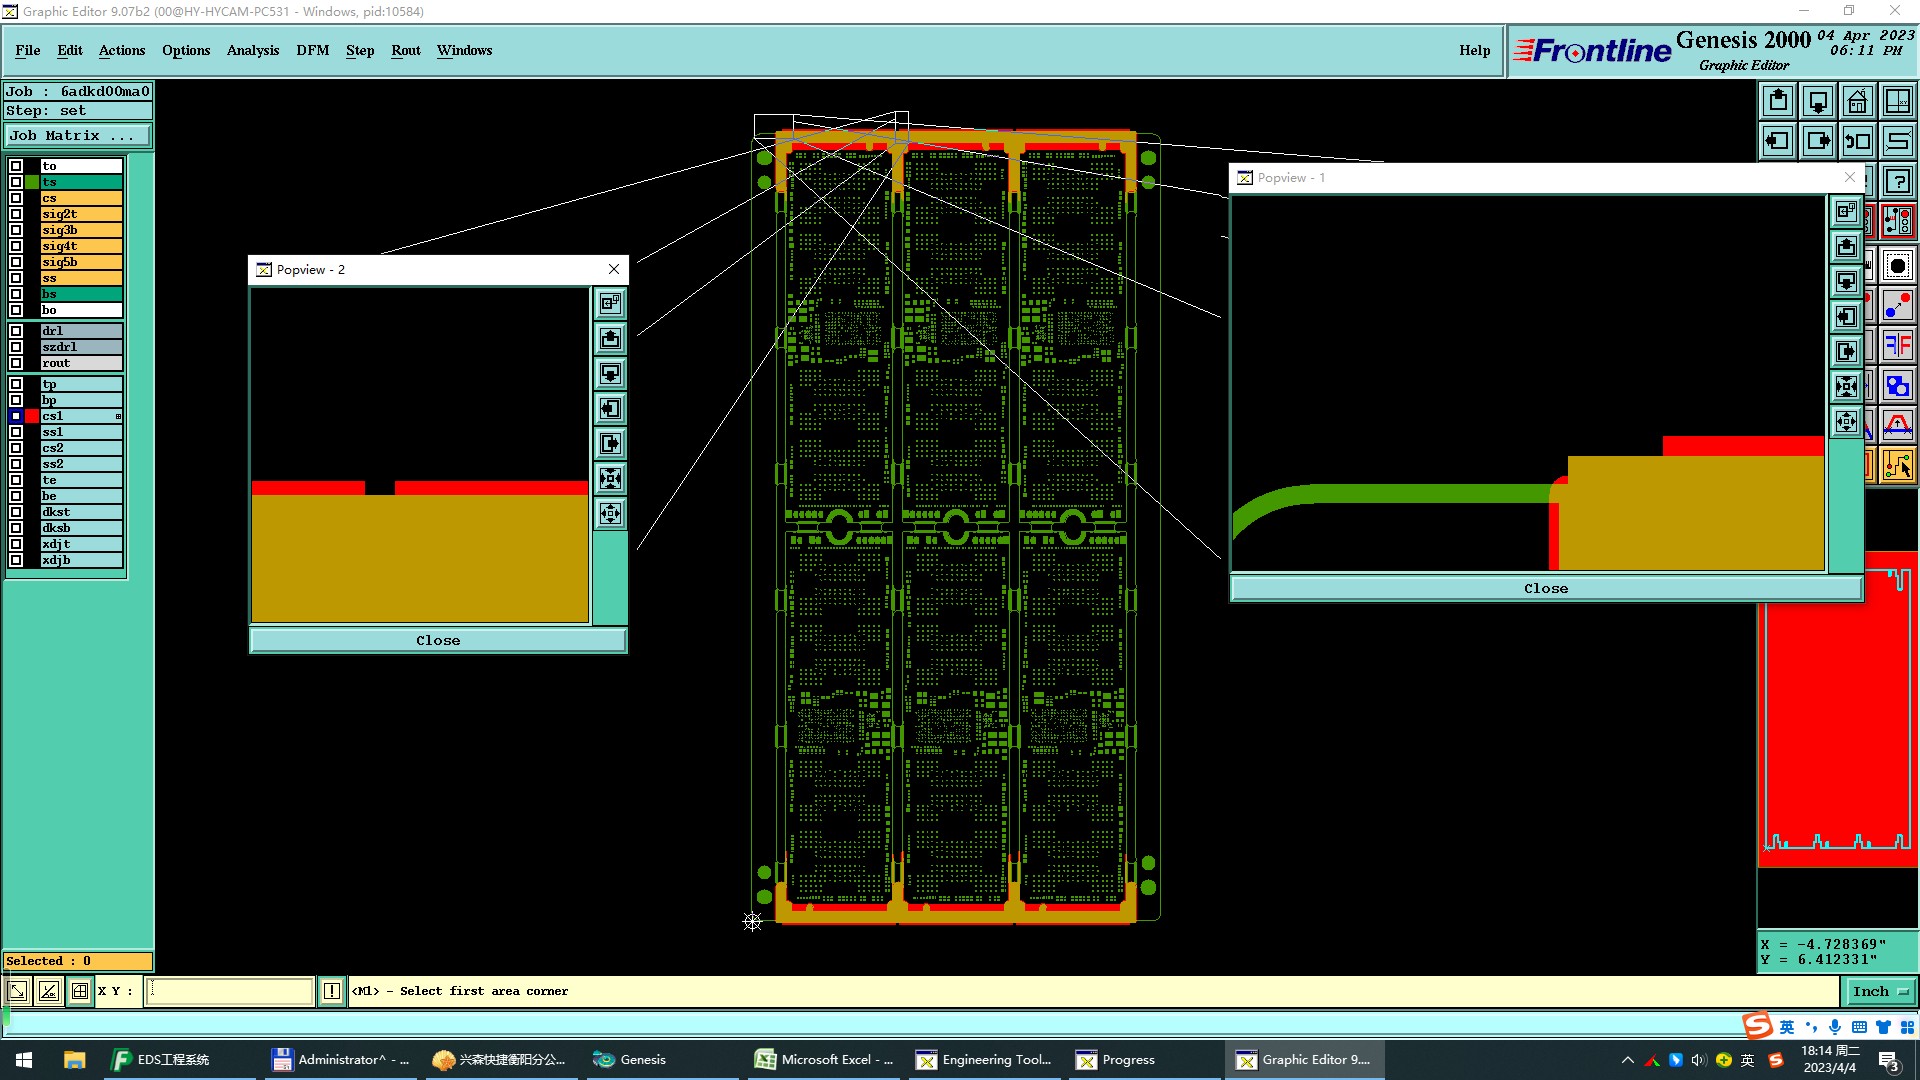The width and height of the screenshot is (1920, 1080).
Task: Click the S-shaped snake route icon
Action: coord(1897,141)
